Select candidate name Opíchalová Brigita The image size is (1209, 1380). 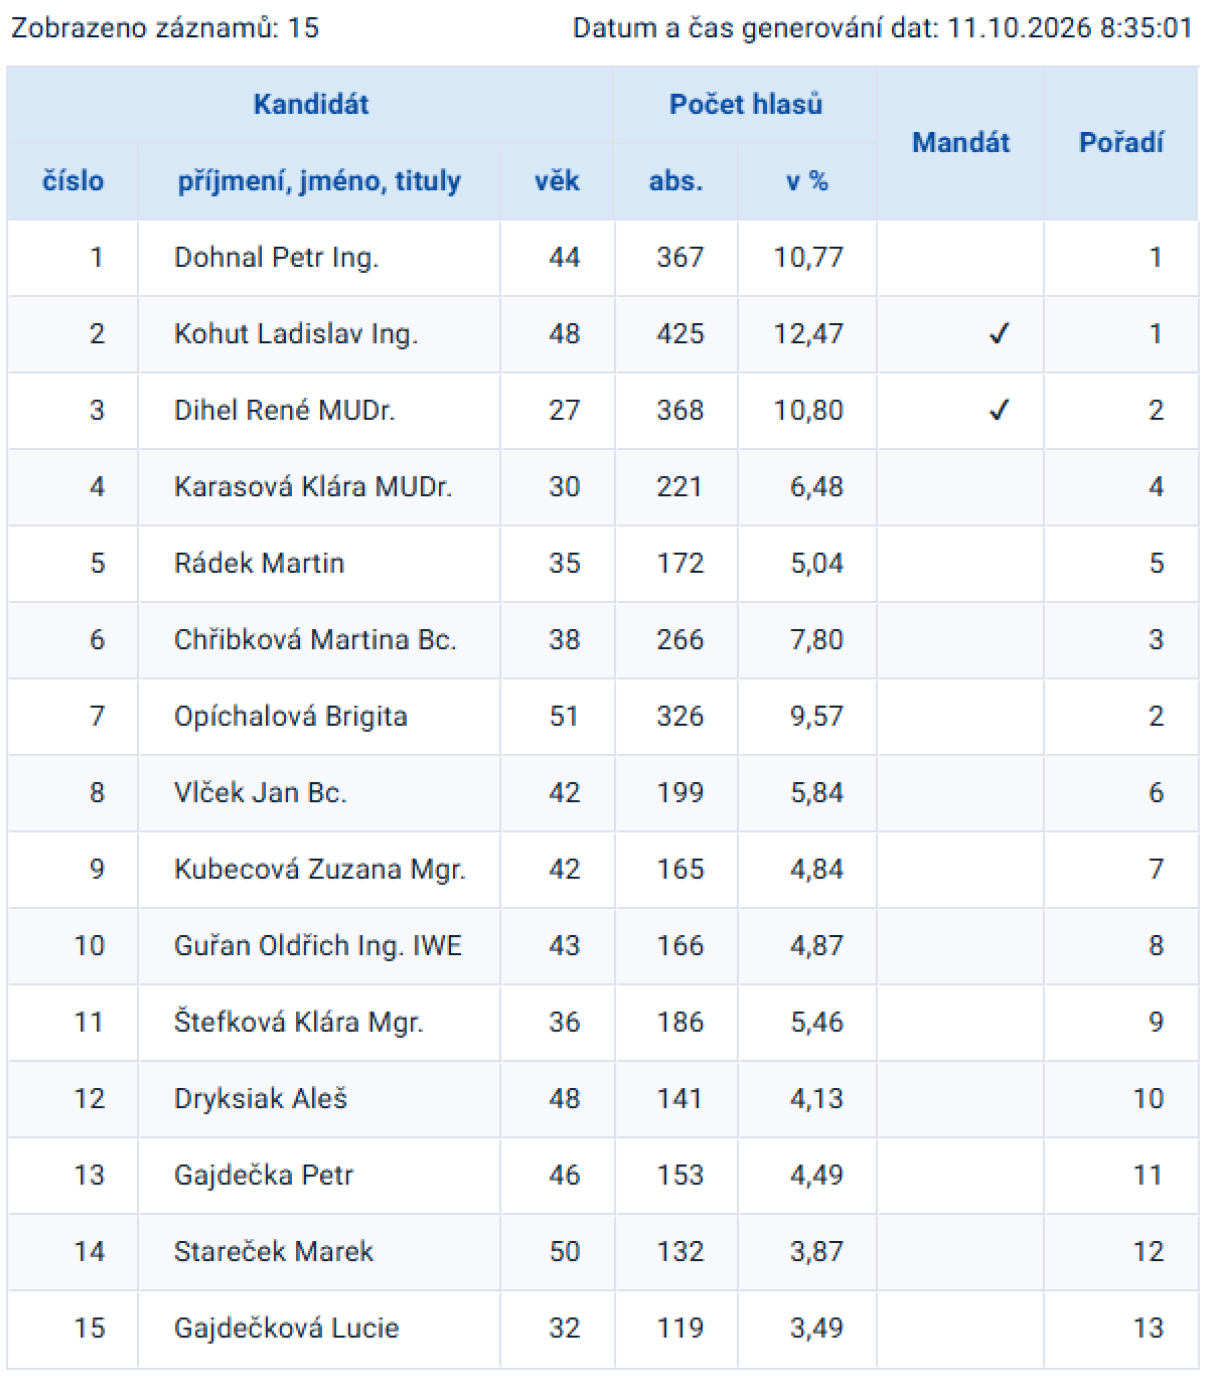(x=291, y=717)
